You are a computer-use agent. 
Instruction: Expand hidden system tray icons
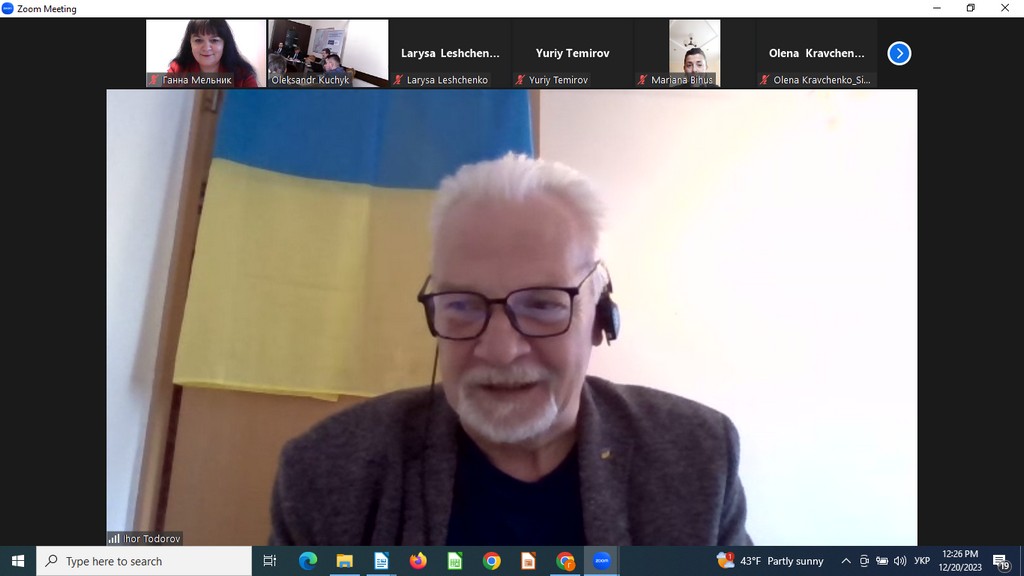pos(846,561)
